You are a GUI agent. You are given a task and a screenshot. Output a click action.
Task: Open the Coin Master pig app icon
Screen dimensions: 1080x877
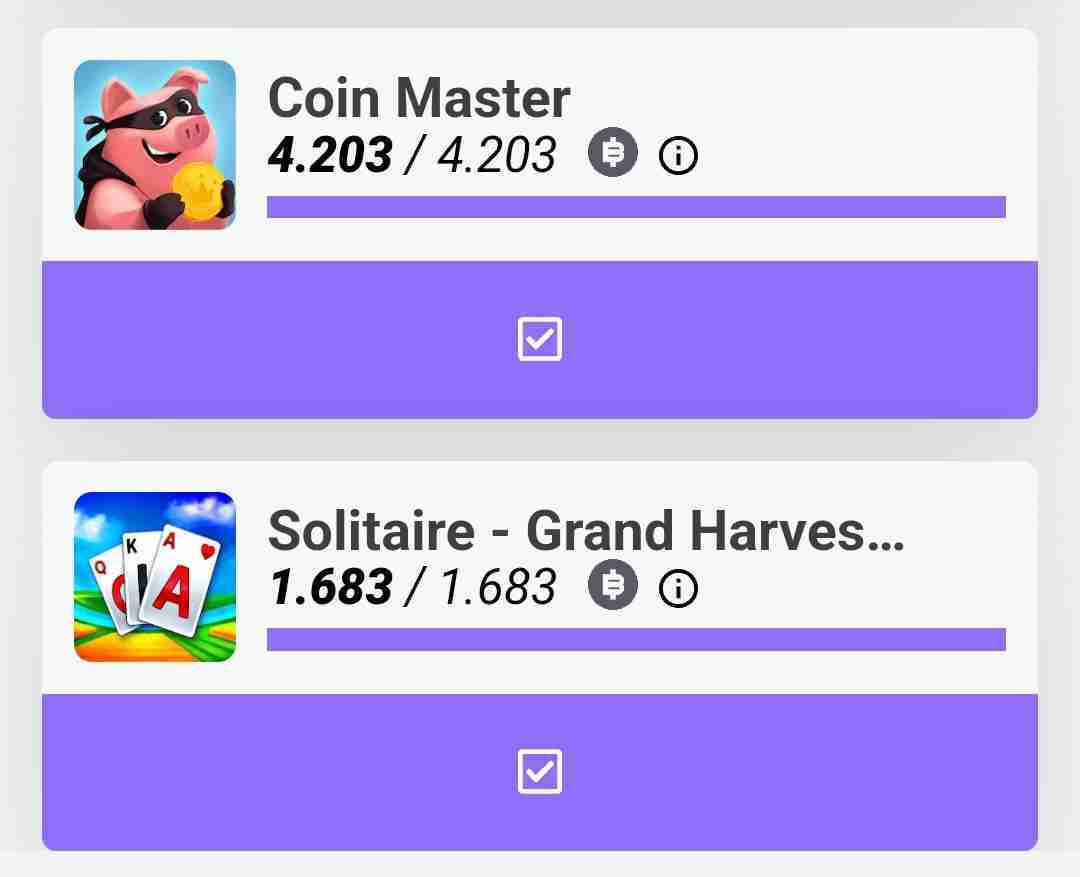pos(155,145)
